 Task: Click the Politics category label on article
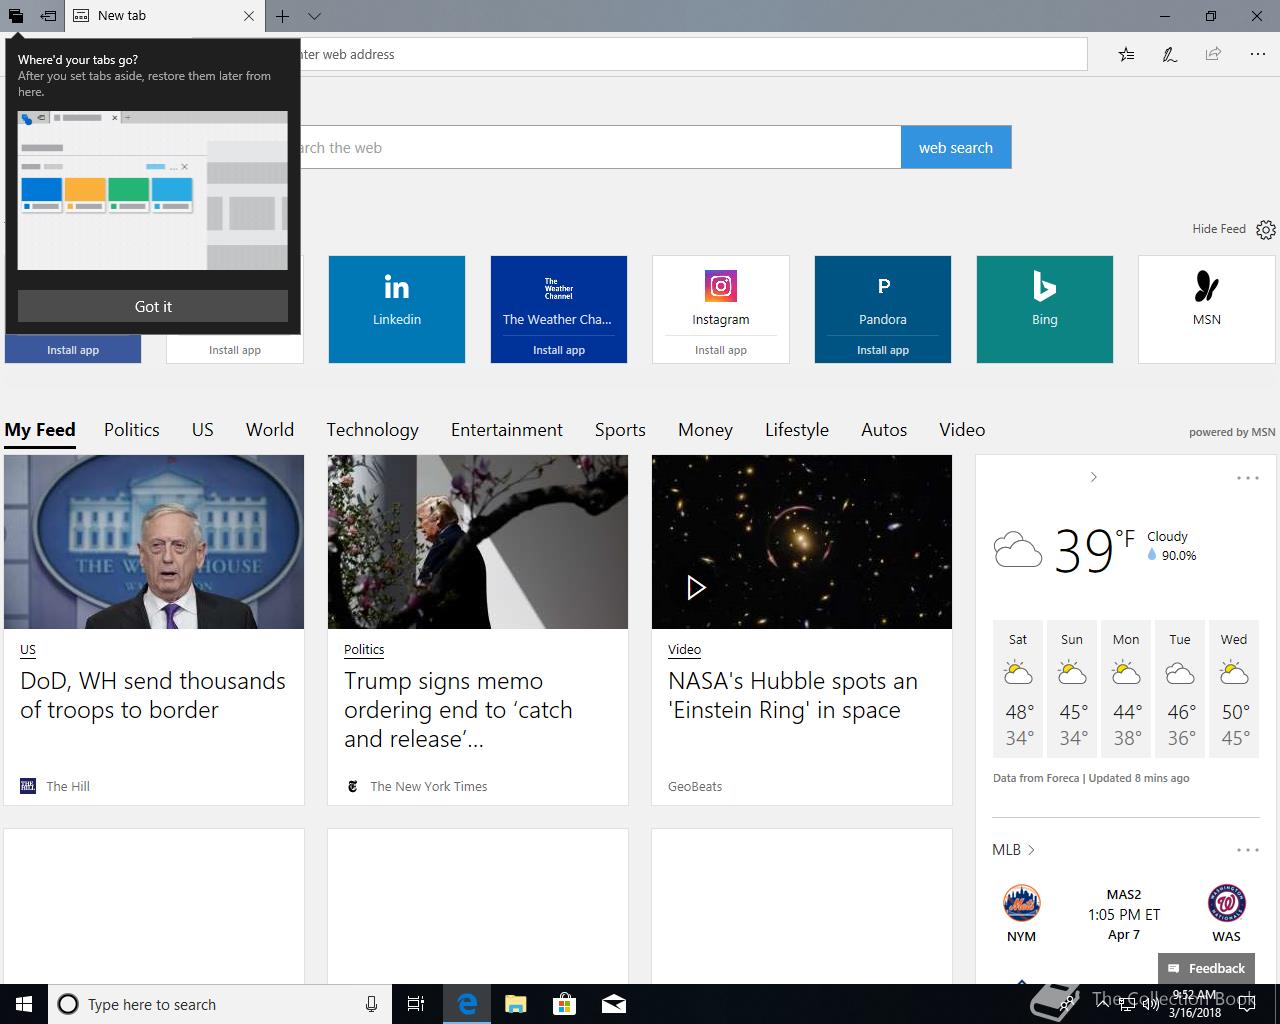click(x=364, y=650)
